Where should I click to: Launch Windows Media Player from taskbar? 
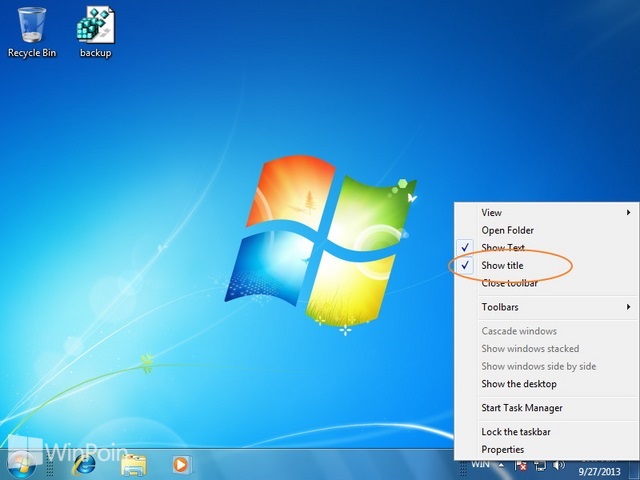click(181, 465)
